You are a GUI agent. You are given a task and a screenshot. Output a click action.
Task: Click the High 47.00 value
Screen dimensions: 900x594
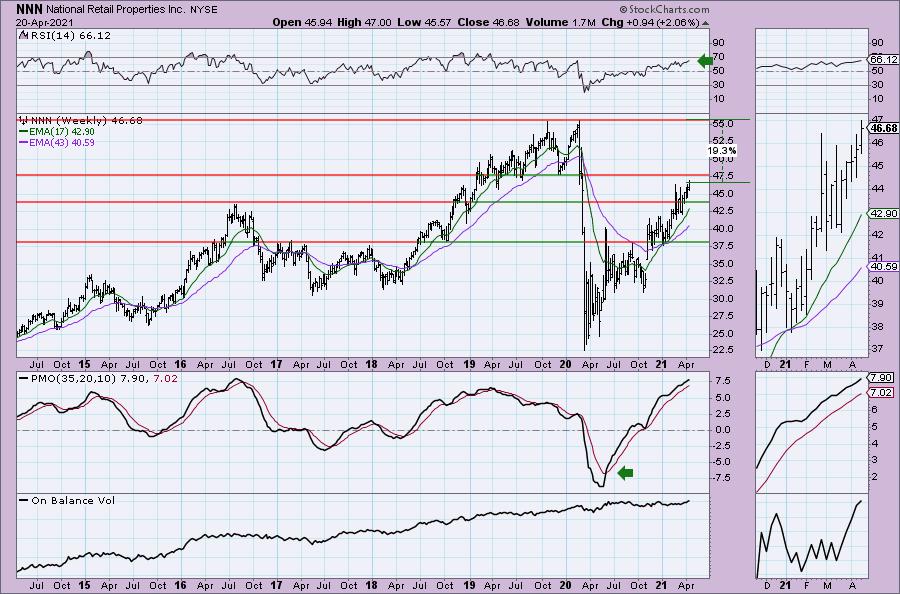[364, 22]
